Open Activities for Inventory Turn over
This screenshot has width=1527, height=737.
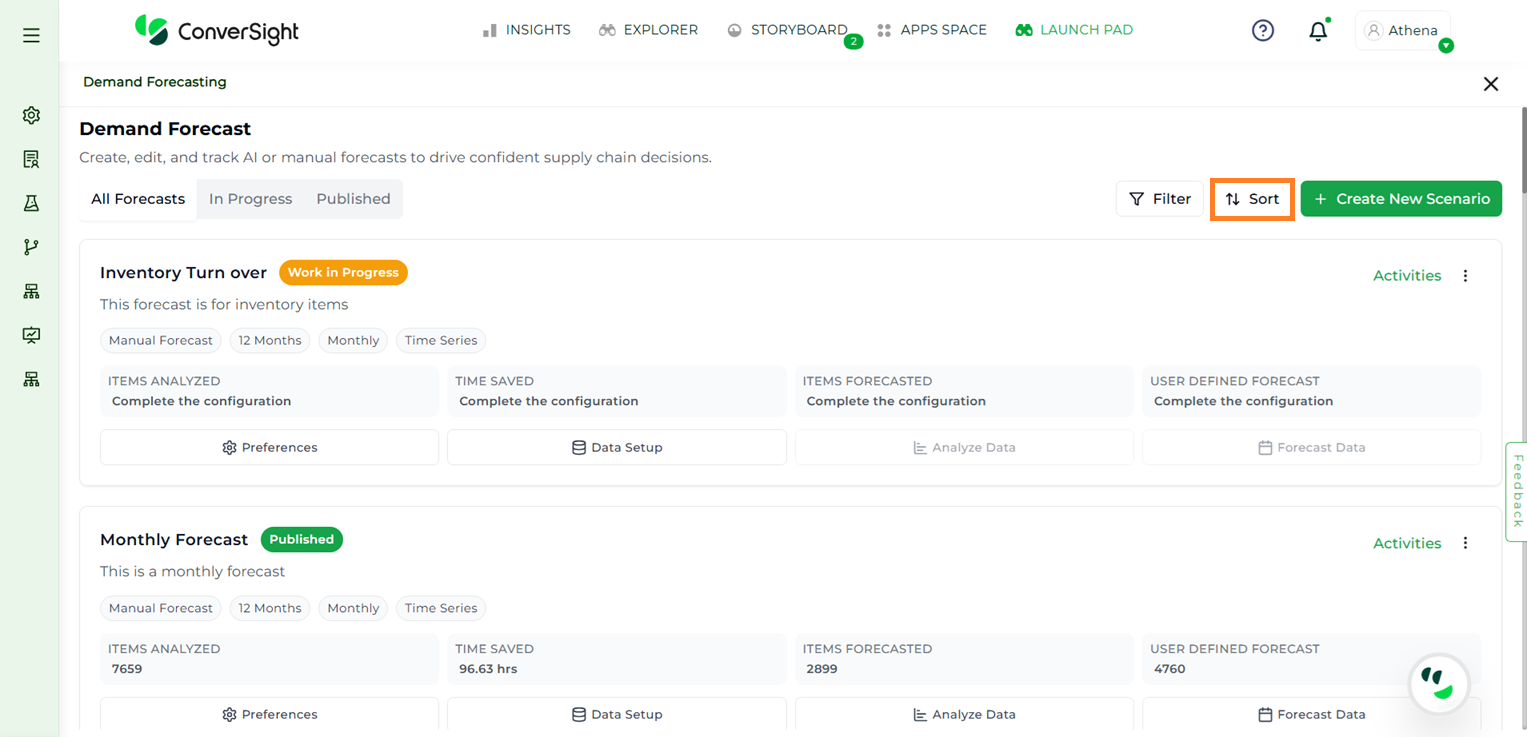(1406, 276)
